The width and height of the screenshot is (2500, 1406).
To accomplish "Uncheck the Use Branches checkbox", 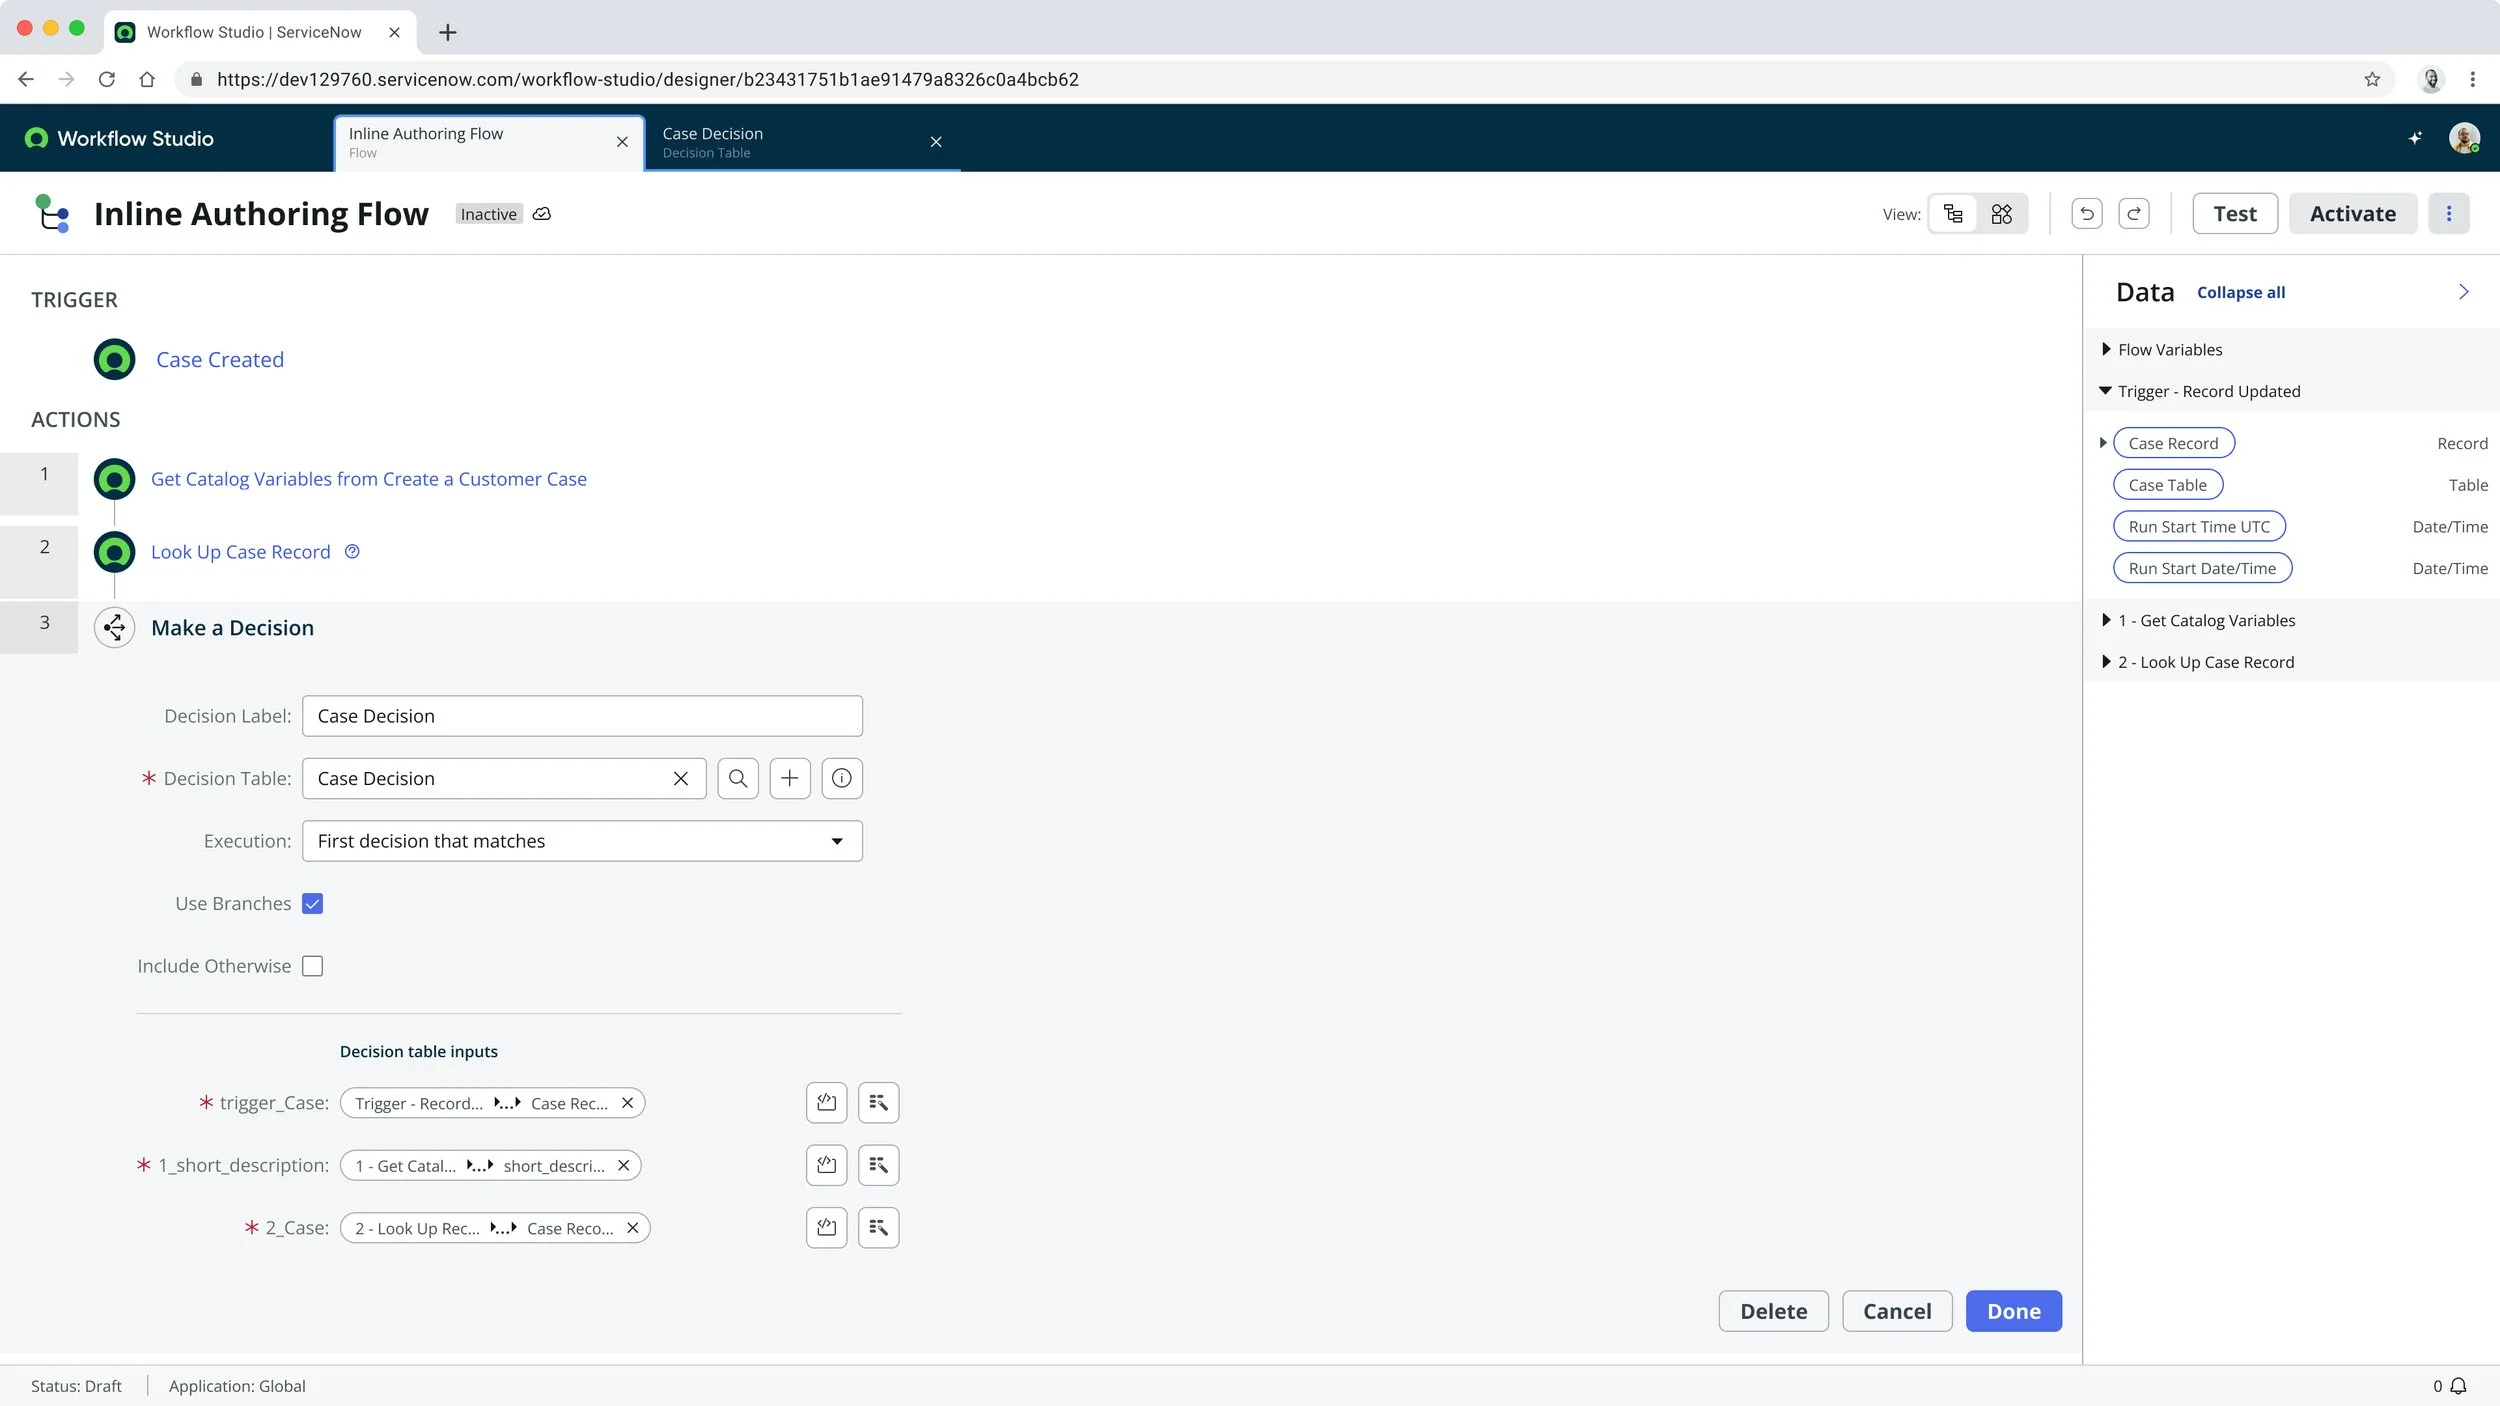I will point(312,903).
